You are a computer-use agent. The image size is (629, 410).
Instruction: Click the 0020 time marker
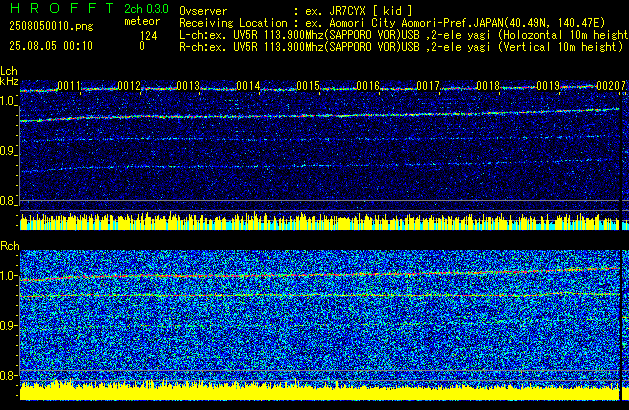tap(608, 86)
